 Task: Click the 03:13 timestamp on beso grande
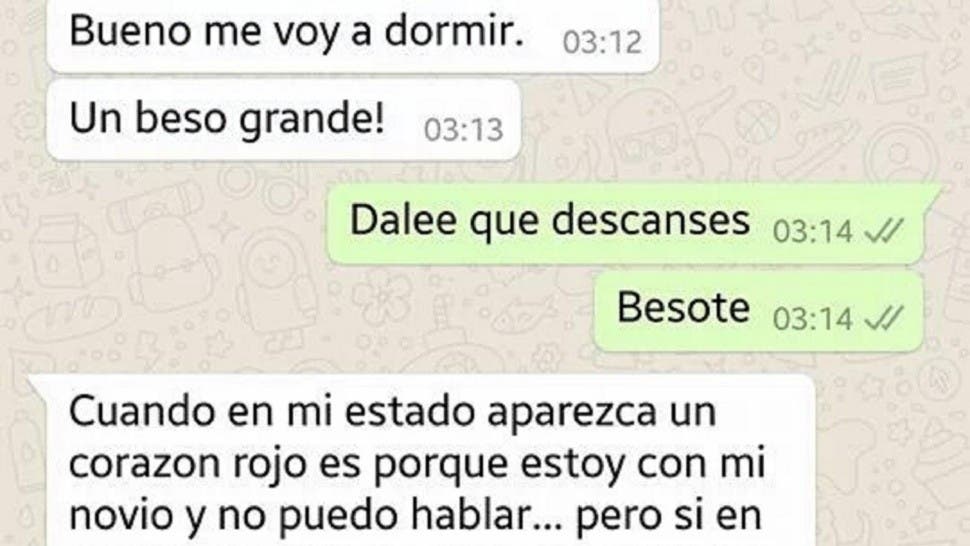tap(463, 130)
